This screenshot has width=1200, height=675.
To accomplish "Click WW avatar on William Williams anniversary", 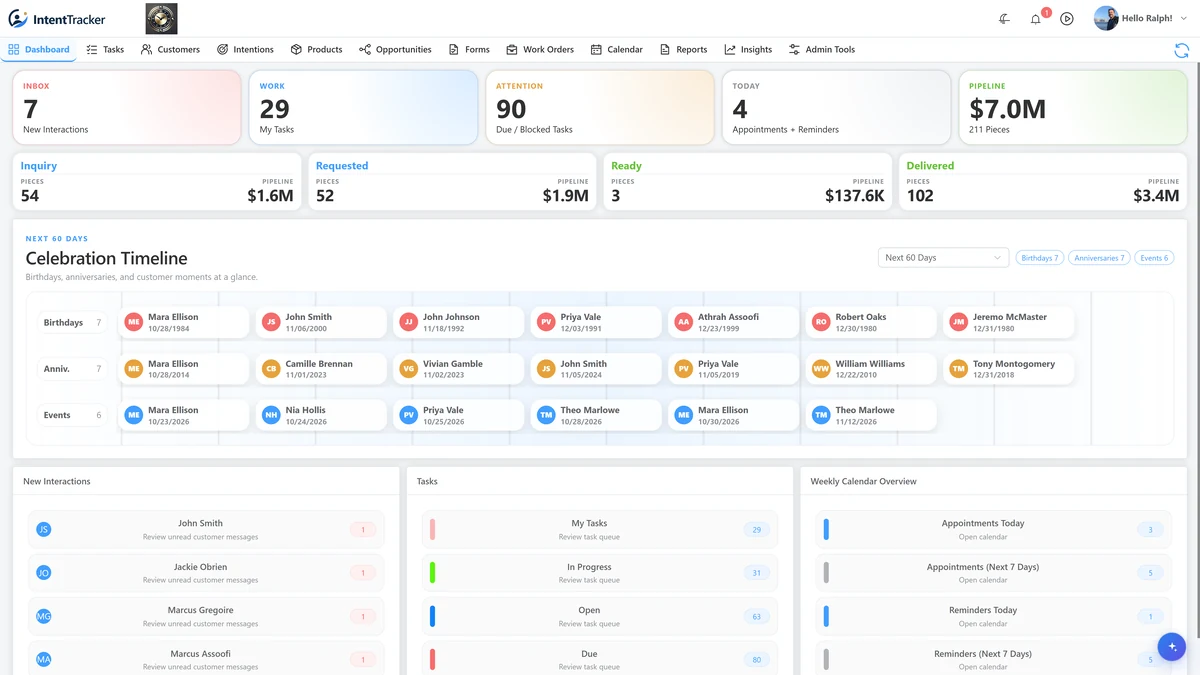I will click(x=821, y=369).
